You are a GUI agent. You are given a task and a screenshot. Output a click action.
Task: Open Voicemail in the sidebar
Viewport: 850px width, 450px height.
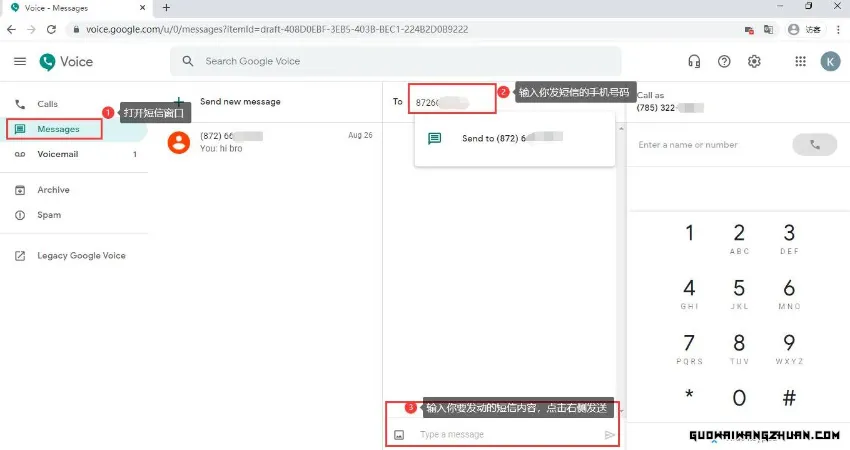click(73, 154)
